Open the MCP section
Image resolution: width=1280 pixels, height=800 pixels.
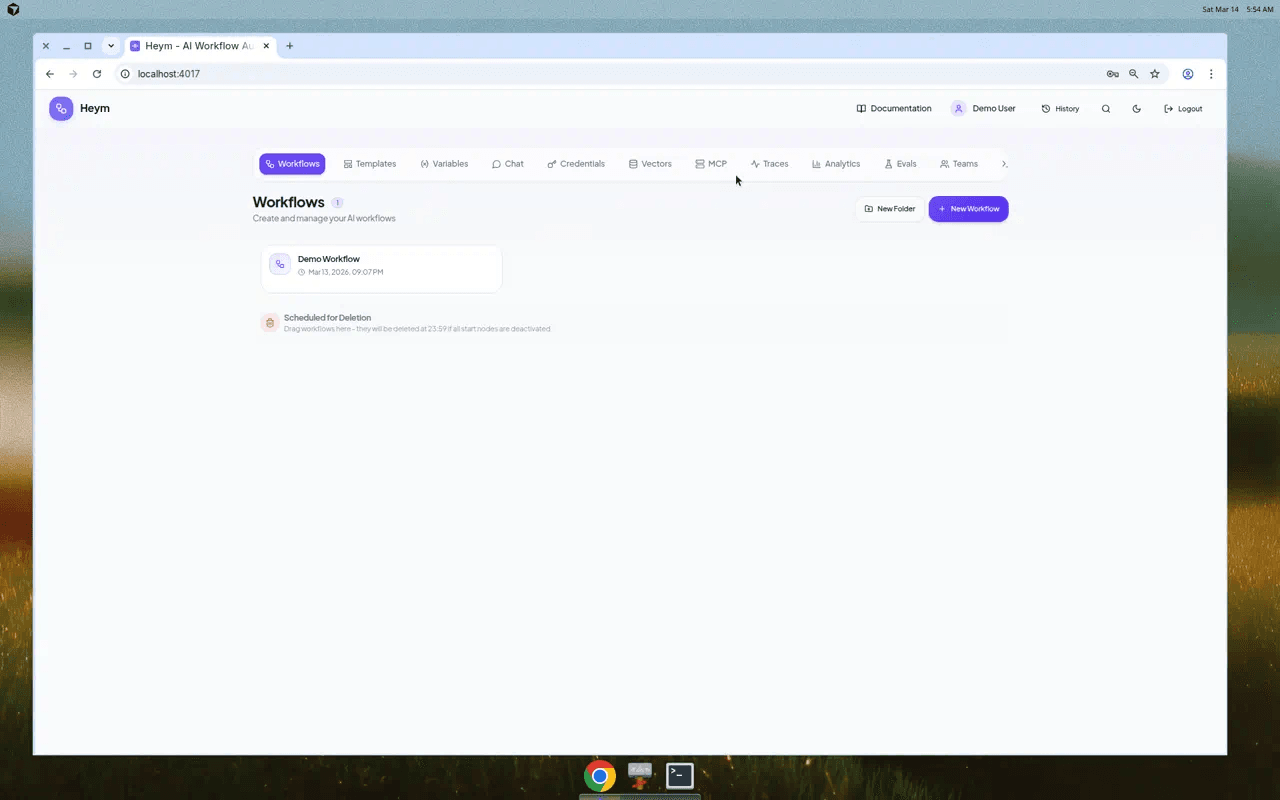pos(710,163)
